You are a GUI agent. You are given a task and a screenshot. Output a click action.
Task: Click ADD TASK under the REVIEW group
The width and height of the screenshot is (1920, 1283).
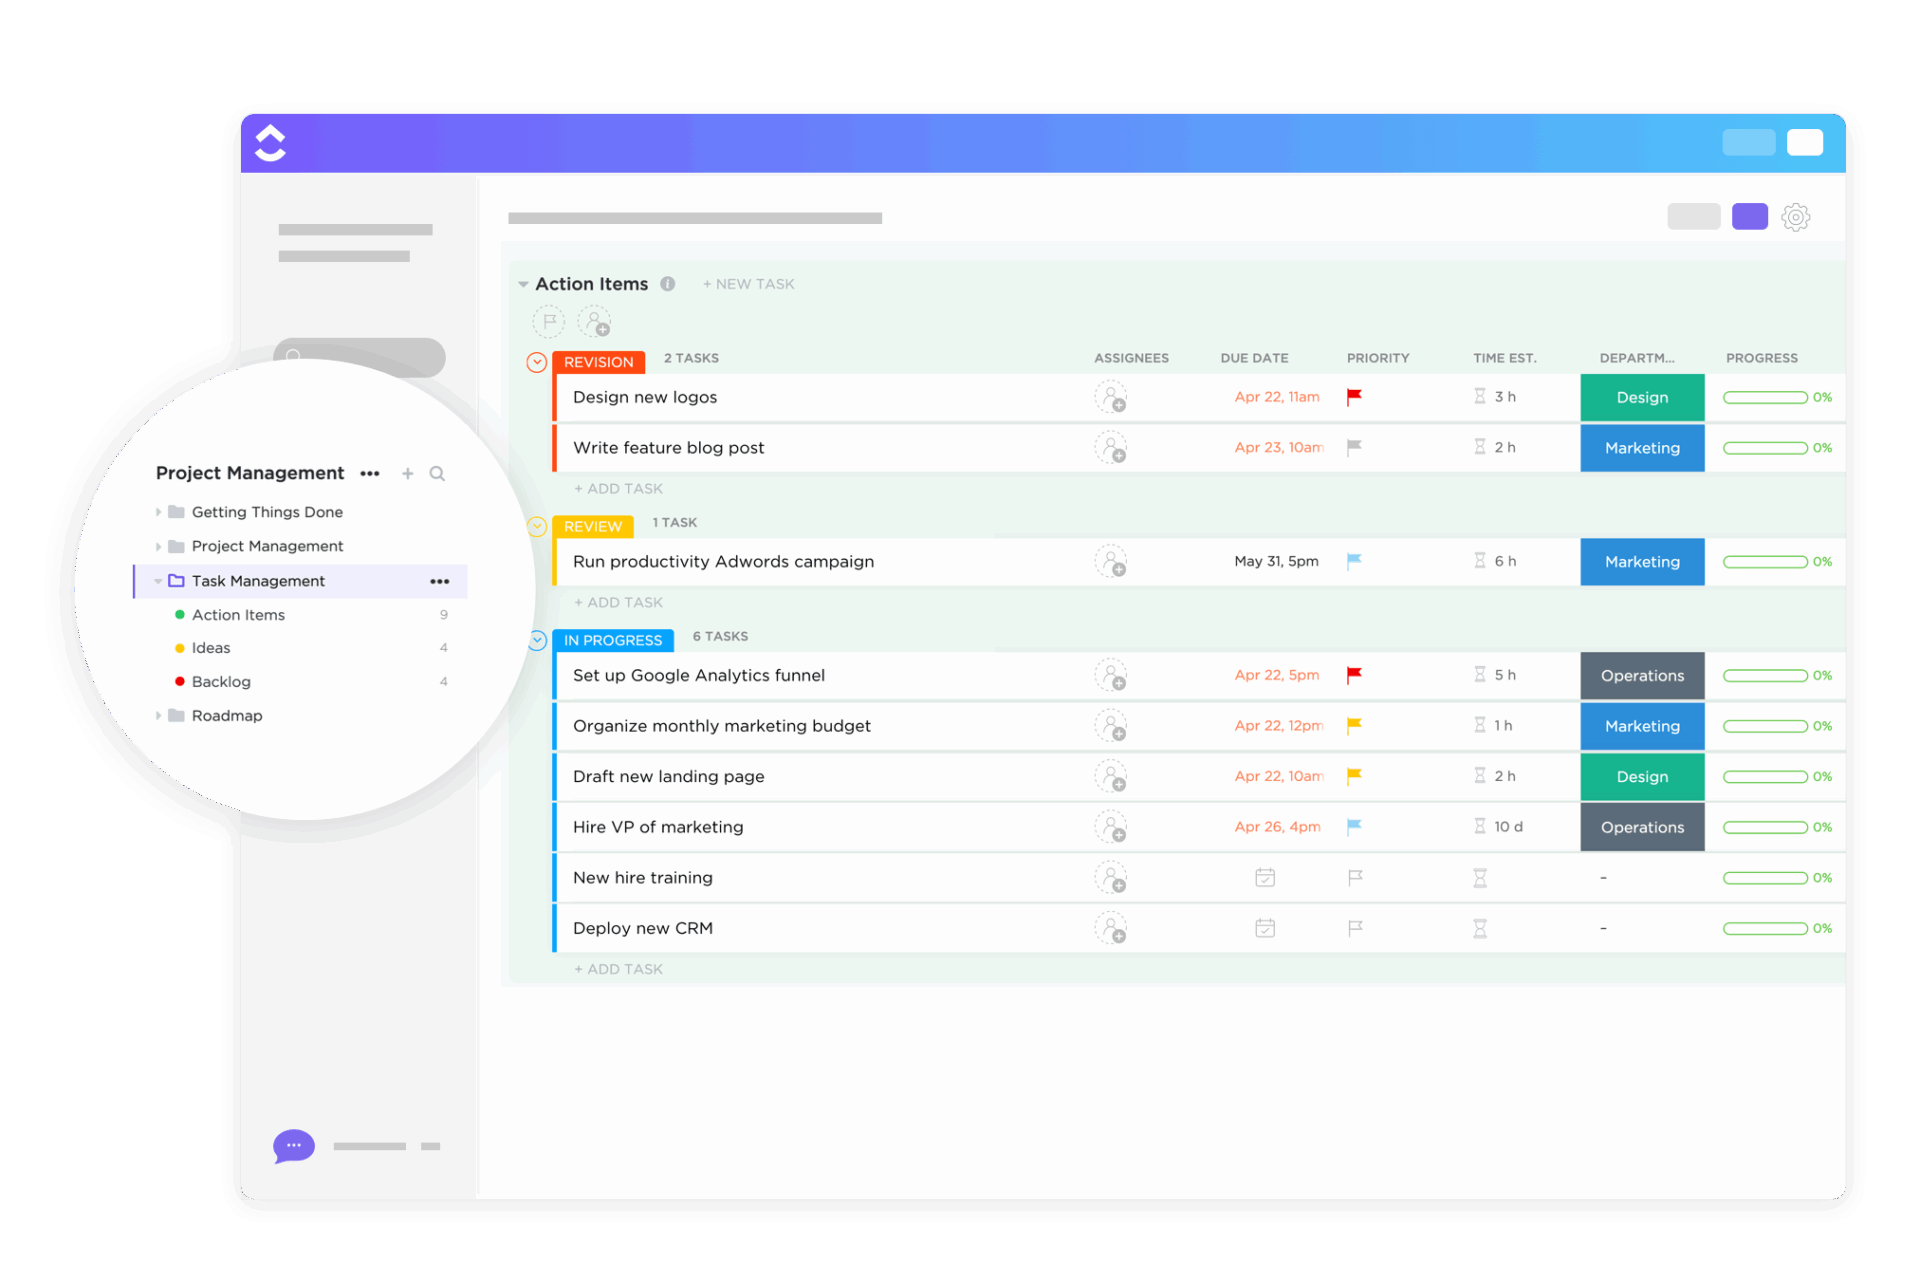[618, 602]
